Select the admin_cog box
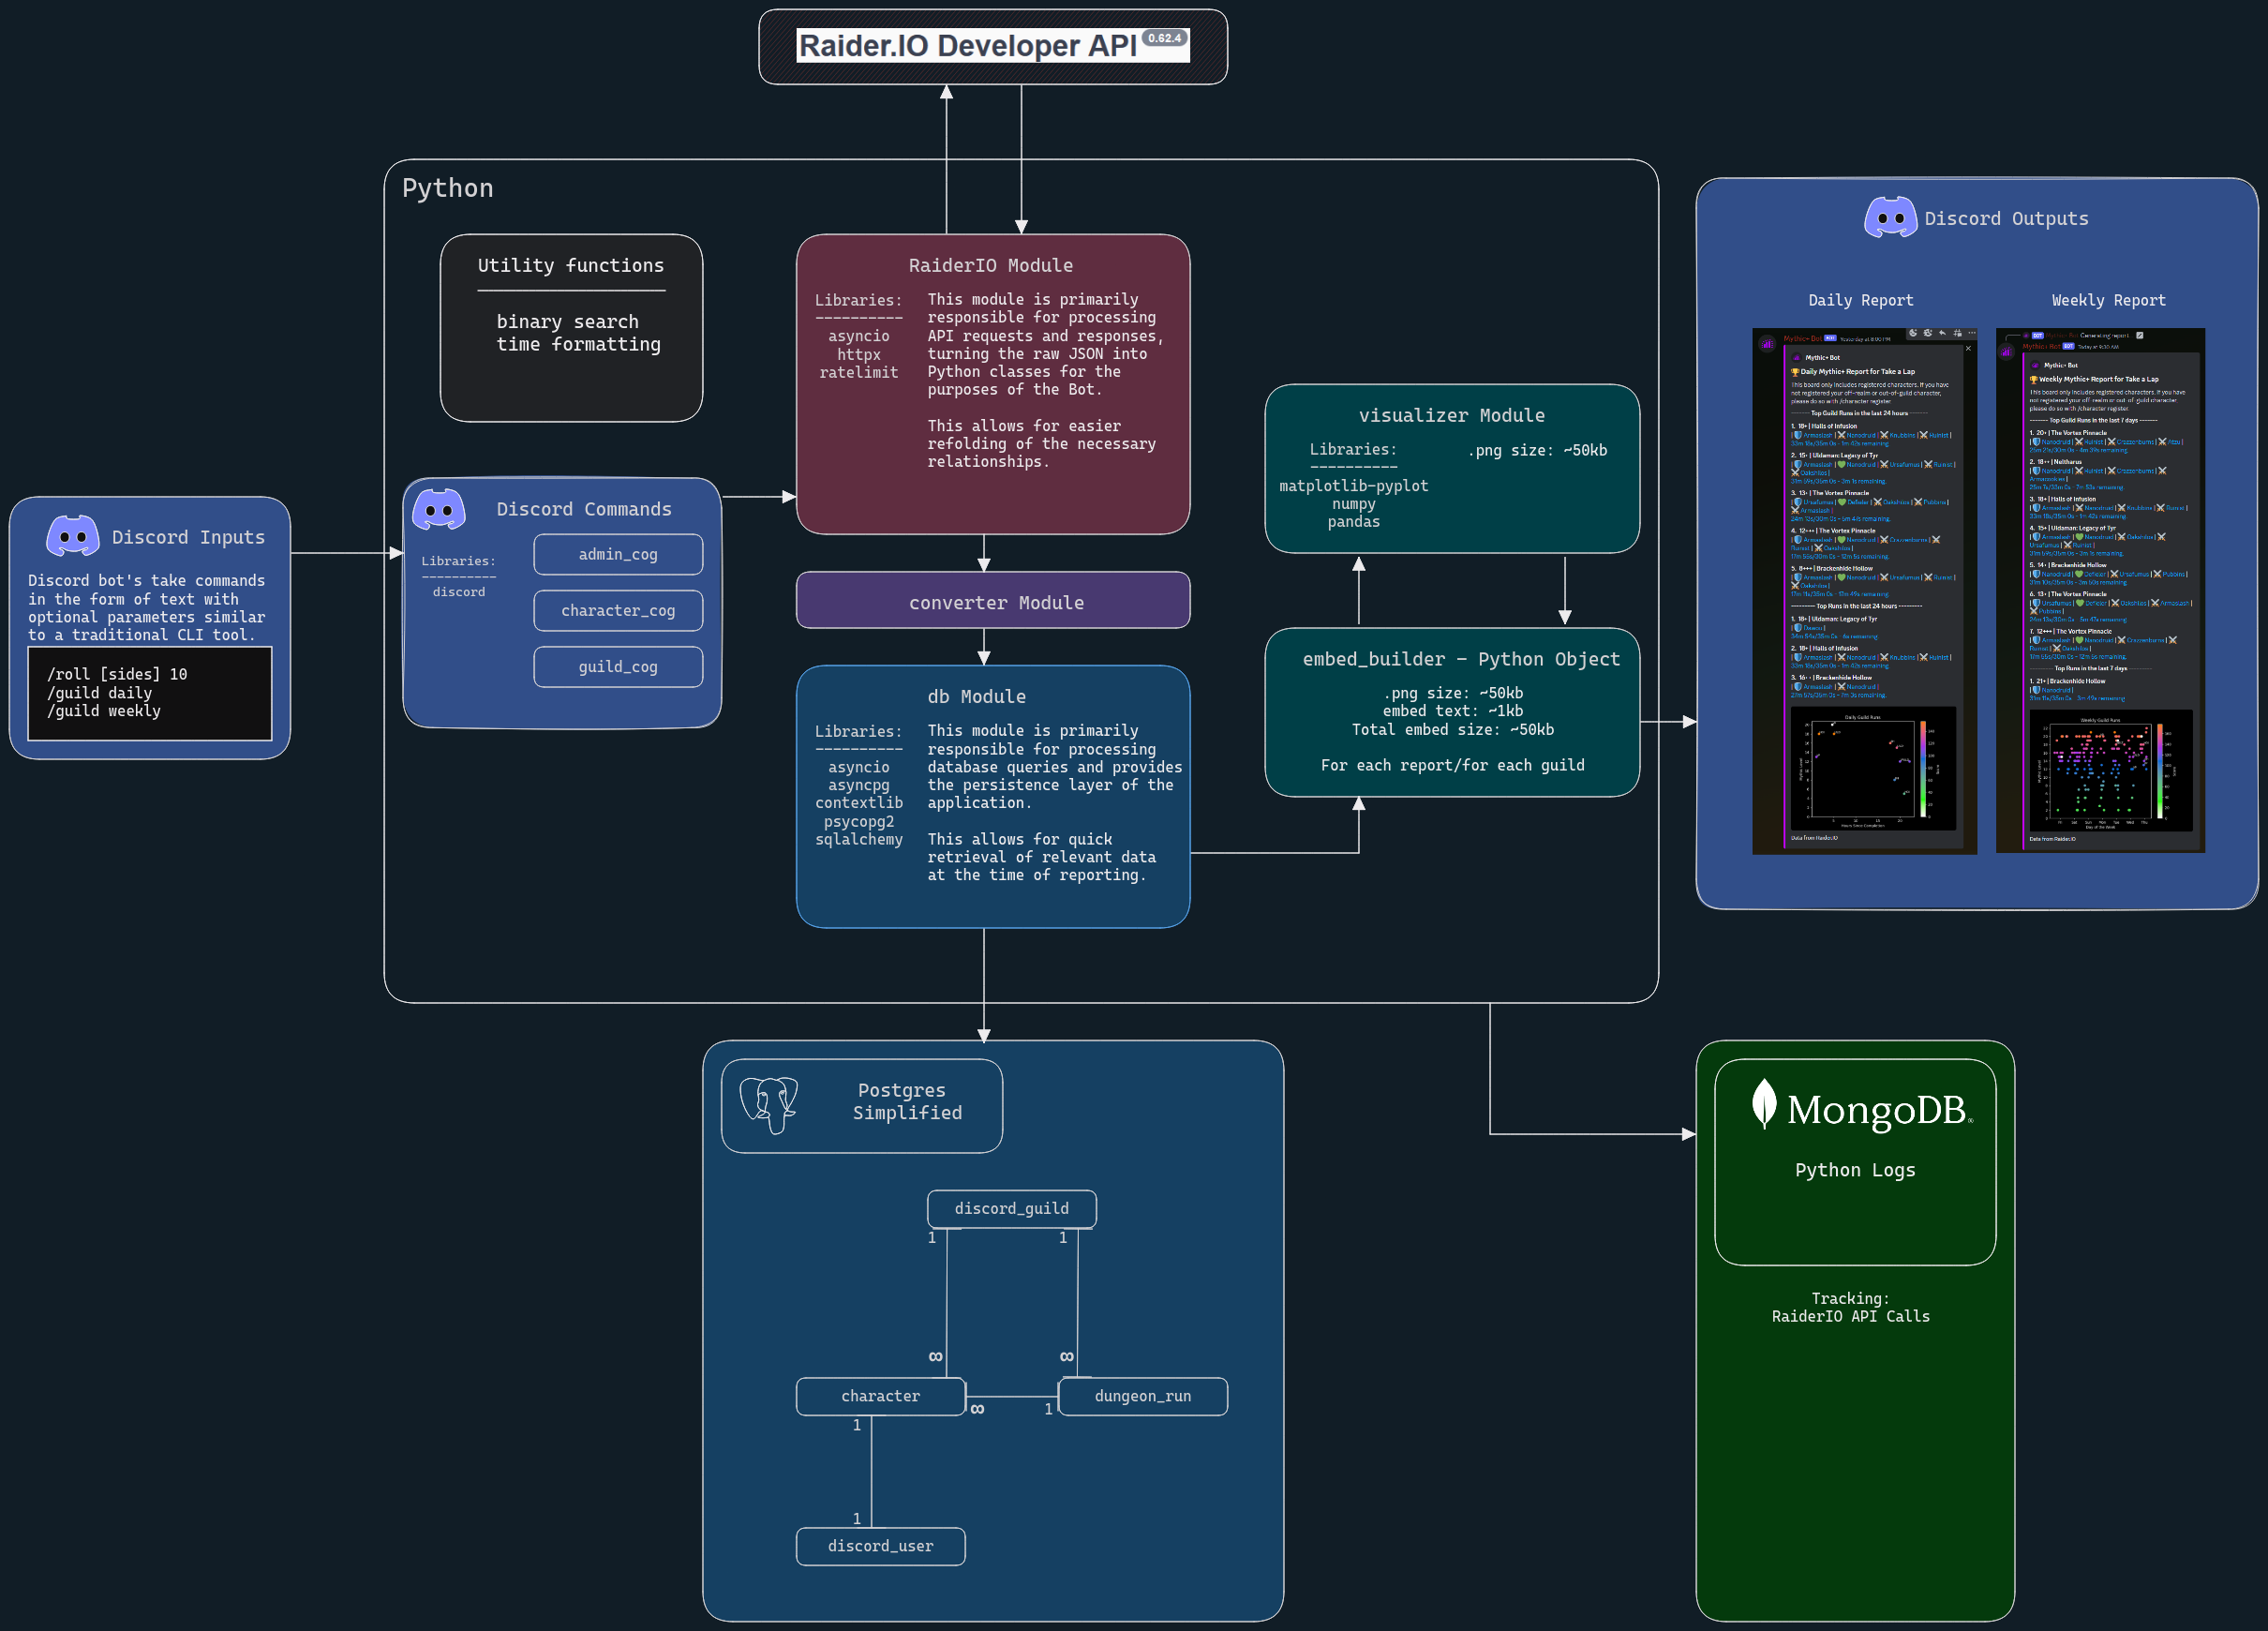Screen dimensions: 2268x1631 pos(618,554)
